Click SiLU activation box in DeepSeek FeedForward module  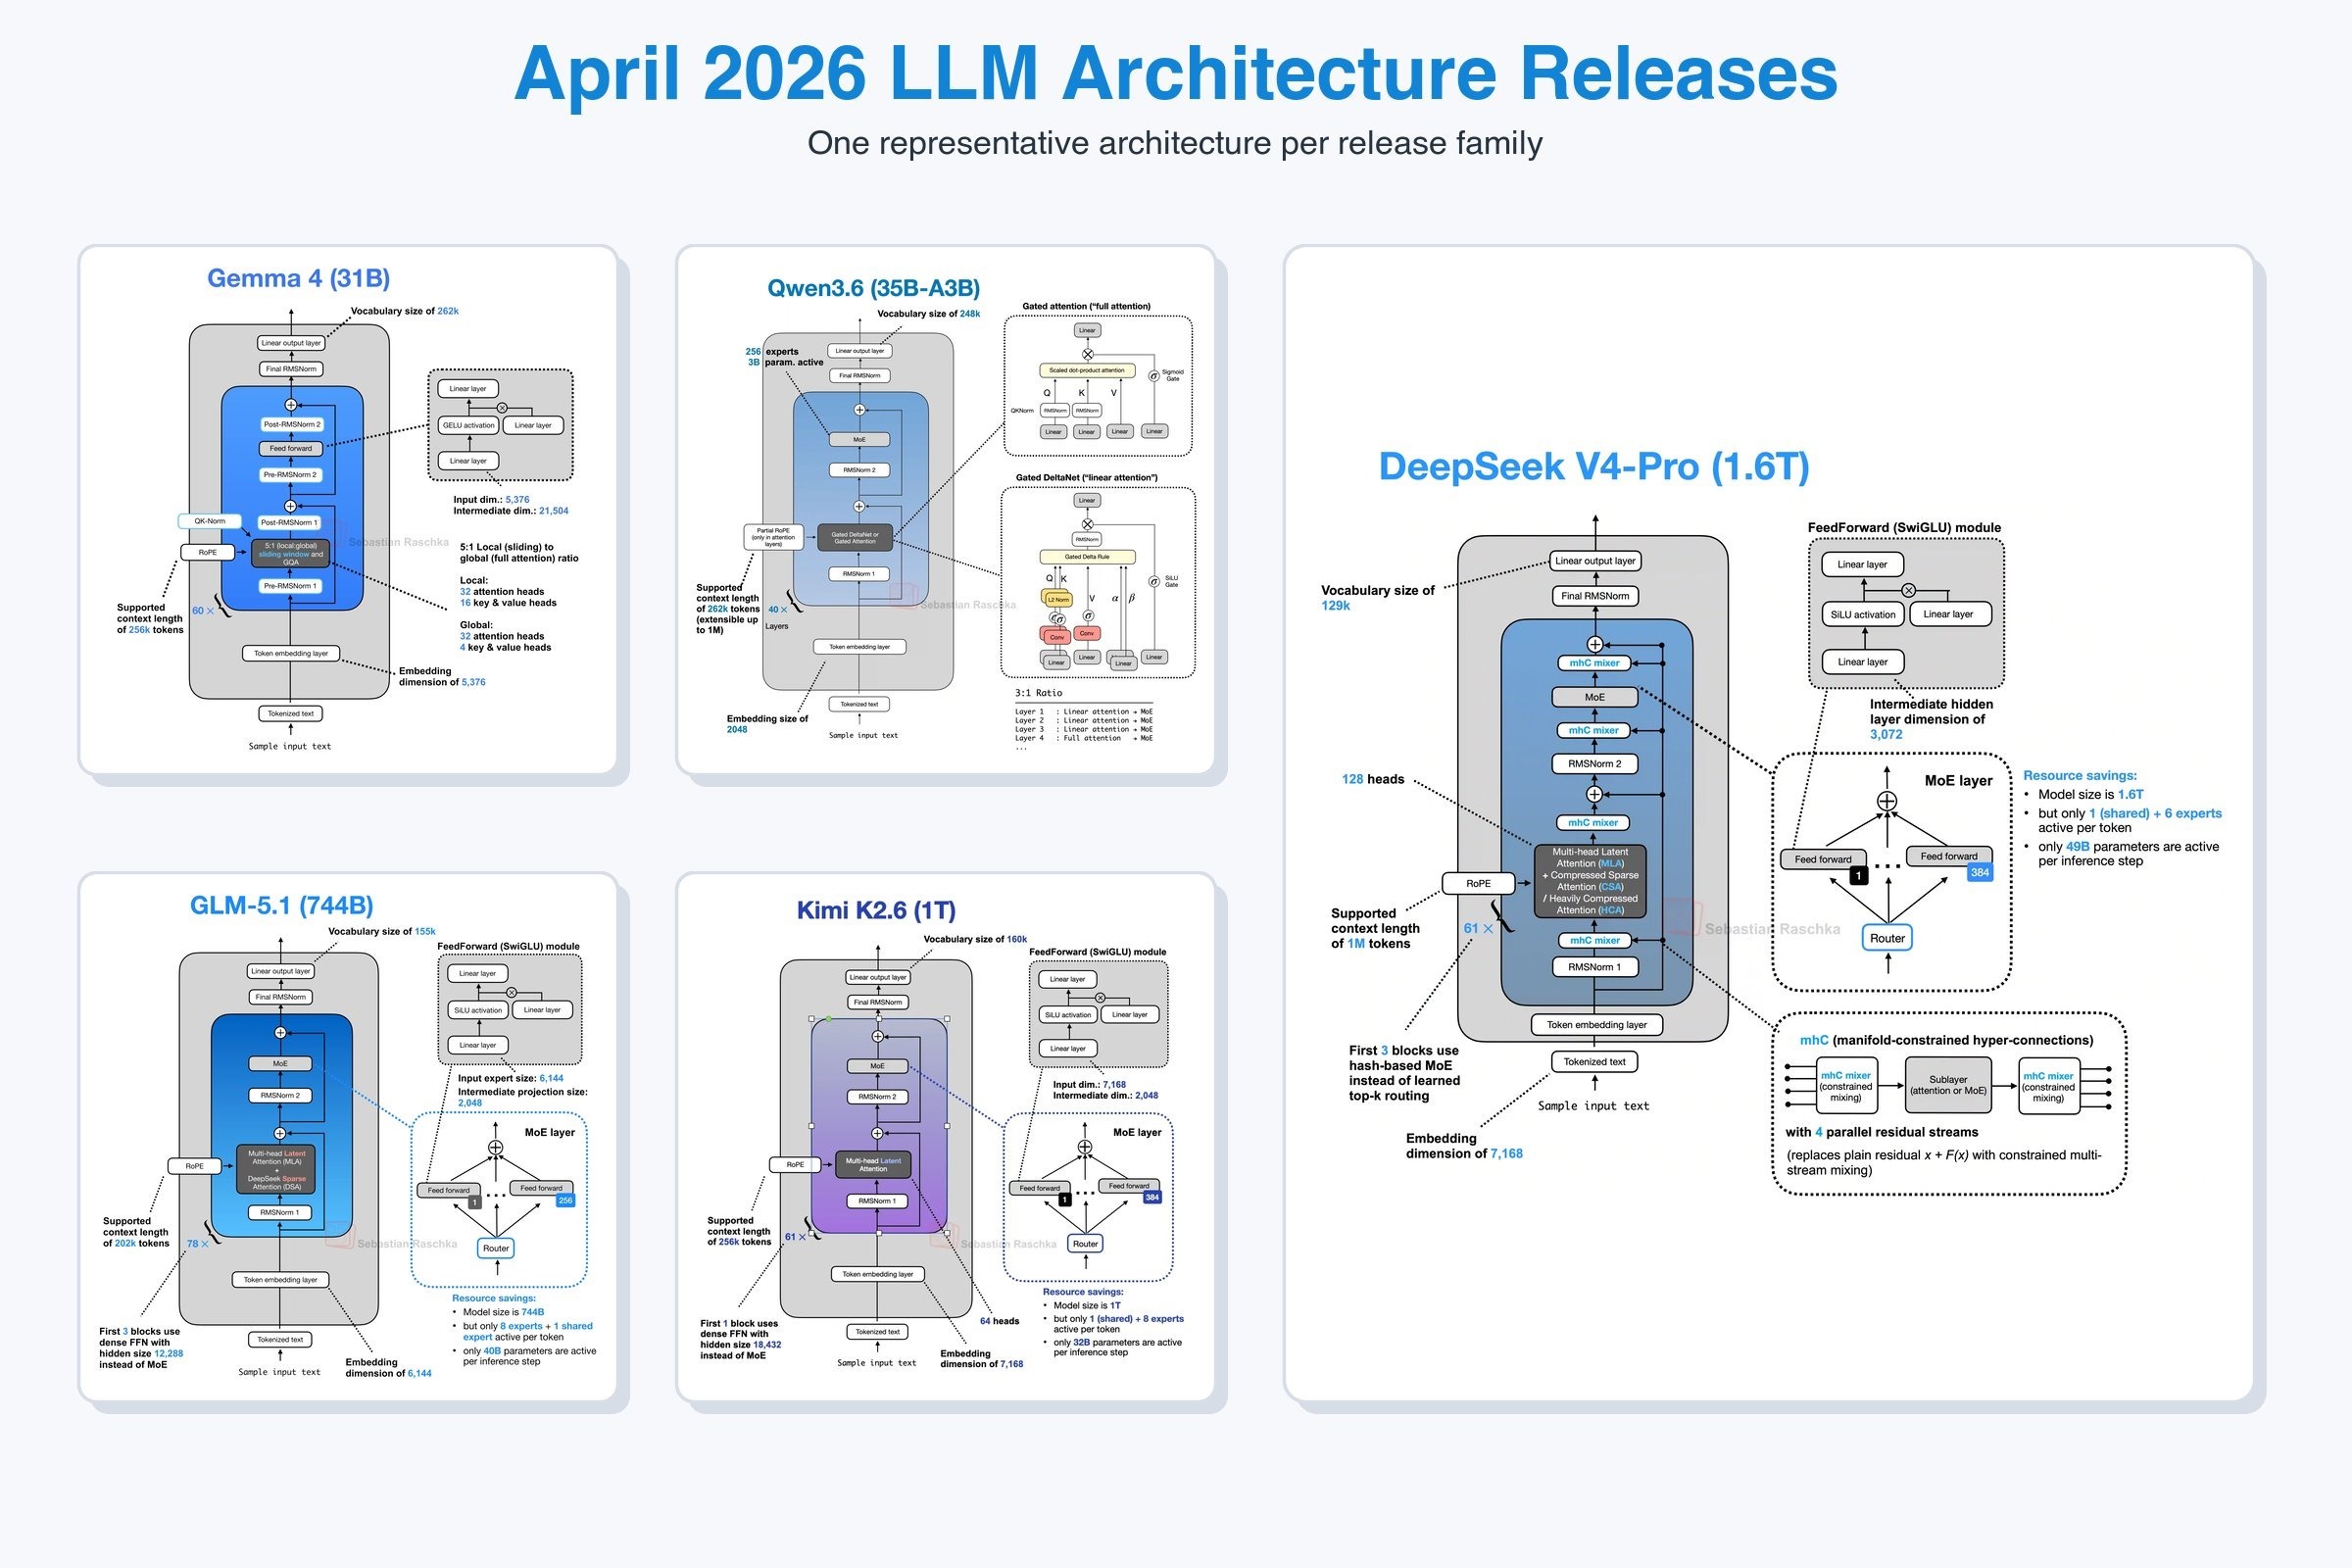click(x=1862, y=614)
